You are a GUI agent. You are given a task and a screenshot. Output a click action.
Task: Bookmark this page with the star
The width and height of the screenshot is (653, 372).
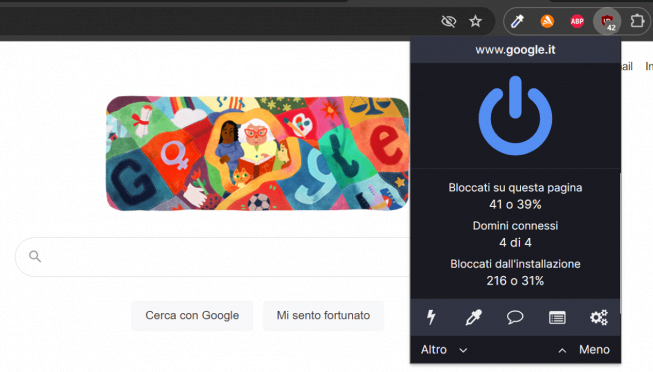pos(475,21)
